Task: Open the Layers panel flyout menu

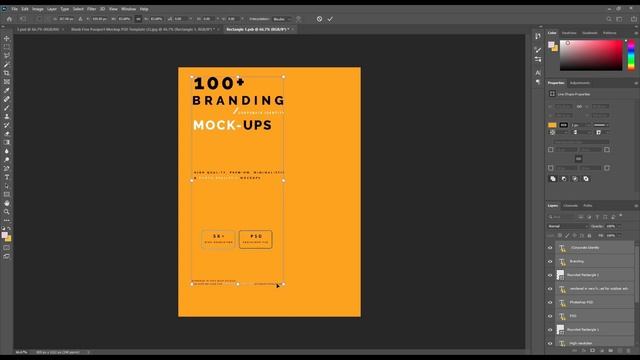Action: click(636, 206)
